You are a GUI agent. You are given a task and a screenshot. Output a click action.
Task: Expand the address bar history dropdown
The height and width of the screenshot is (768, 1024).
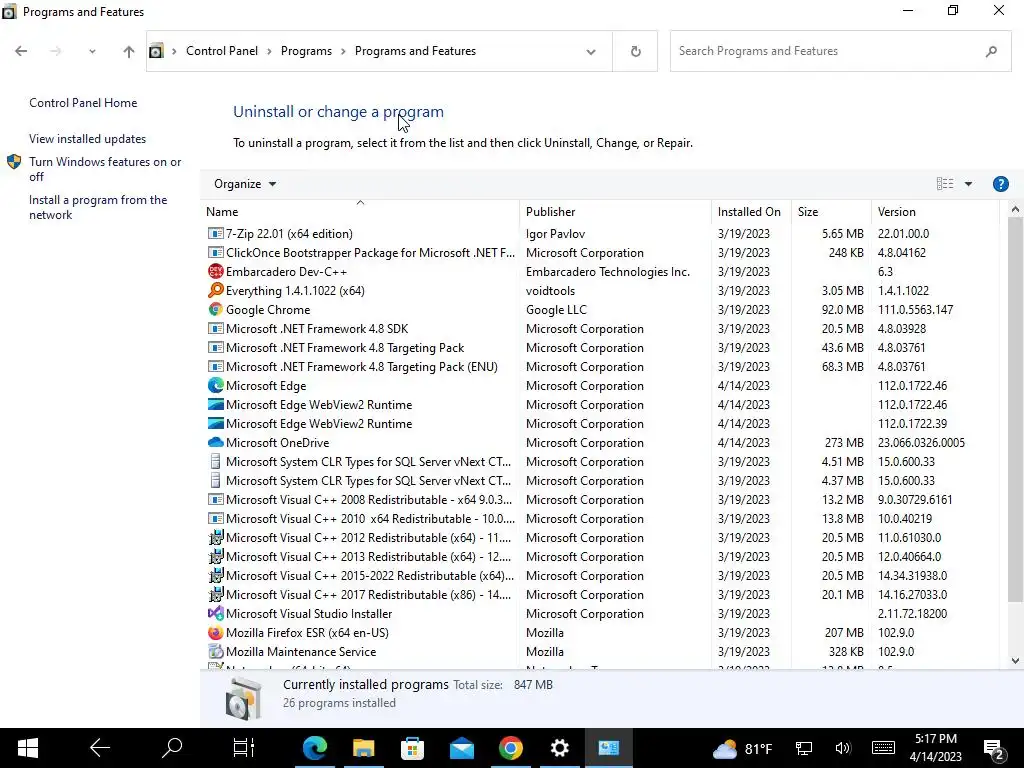tap(590, 52)
